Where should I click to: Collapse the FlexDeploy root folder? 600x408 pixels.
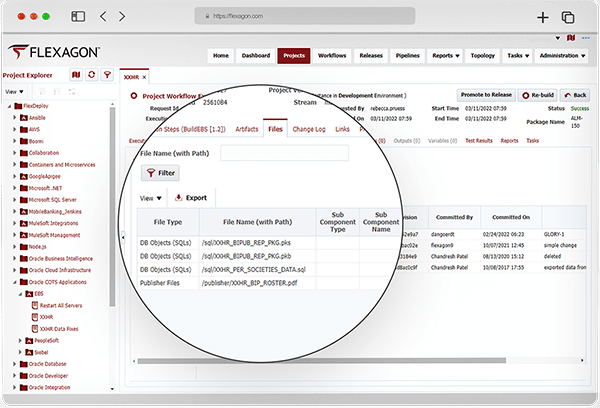[x=9, y=106]
